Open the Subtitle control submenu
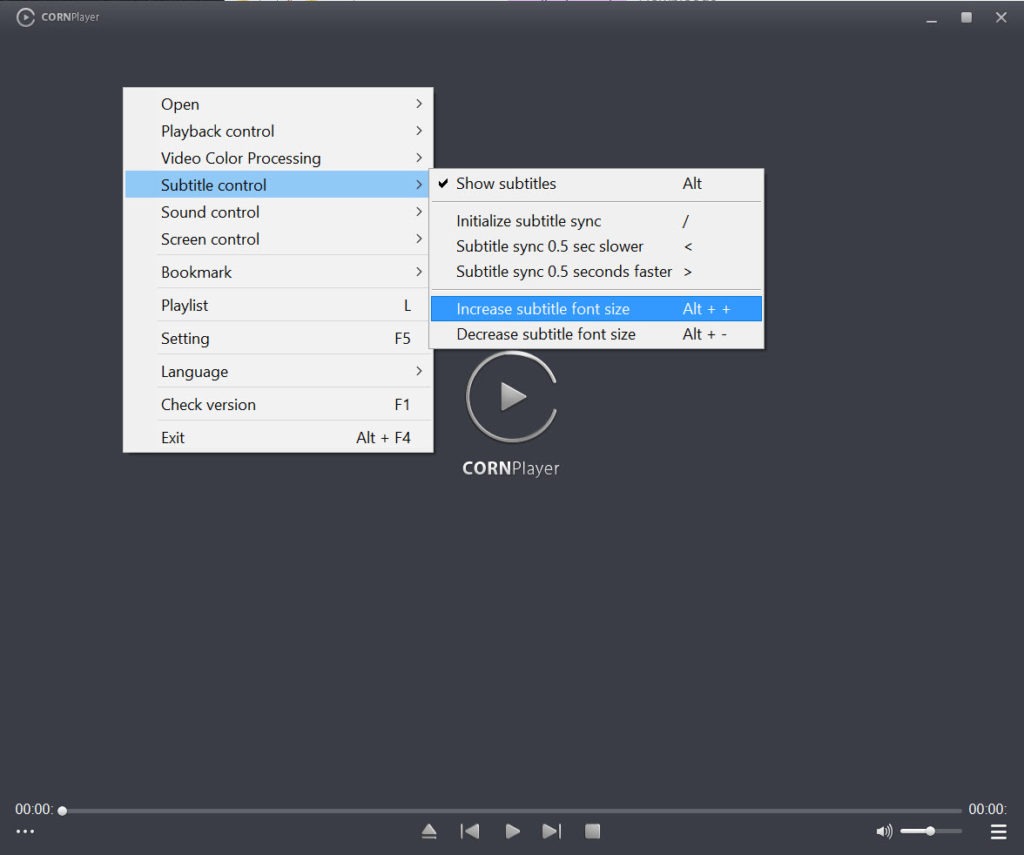 pyautogui.click(x=278, y=185)
